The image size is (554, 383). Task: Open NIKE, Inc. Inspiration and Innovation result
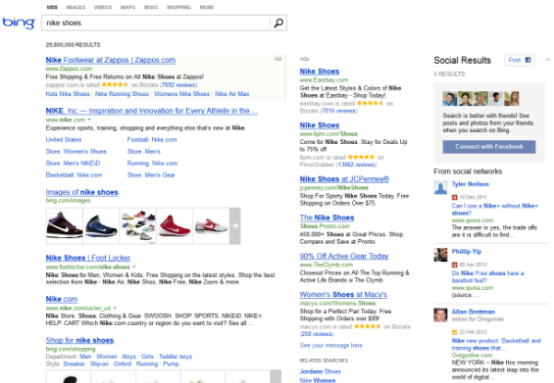[x=152, y=111]
